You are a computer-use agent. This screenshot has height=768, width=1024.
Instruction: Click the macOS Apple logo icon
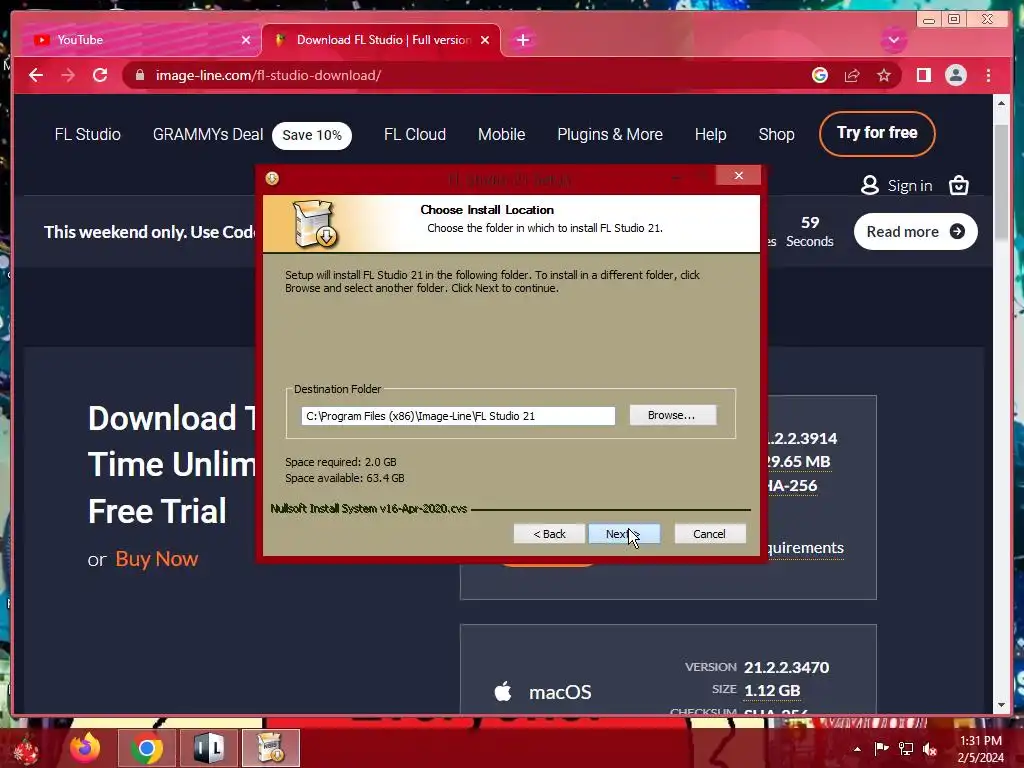(503, 691)
